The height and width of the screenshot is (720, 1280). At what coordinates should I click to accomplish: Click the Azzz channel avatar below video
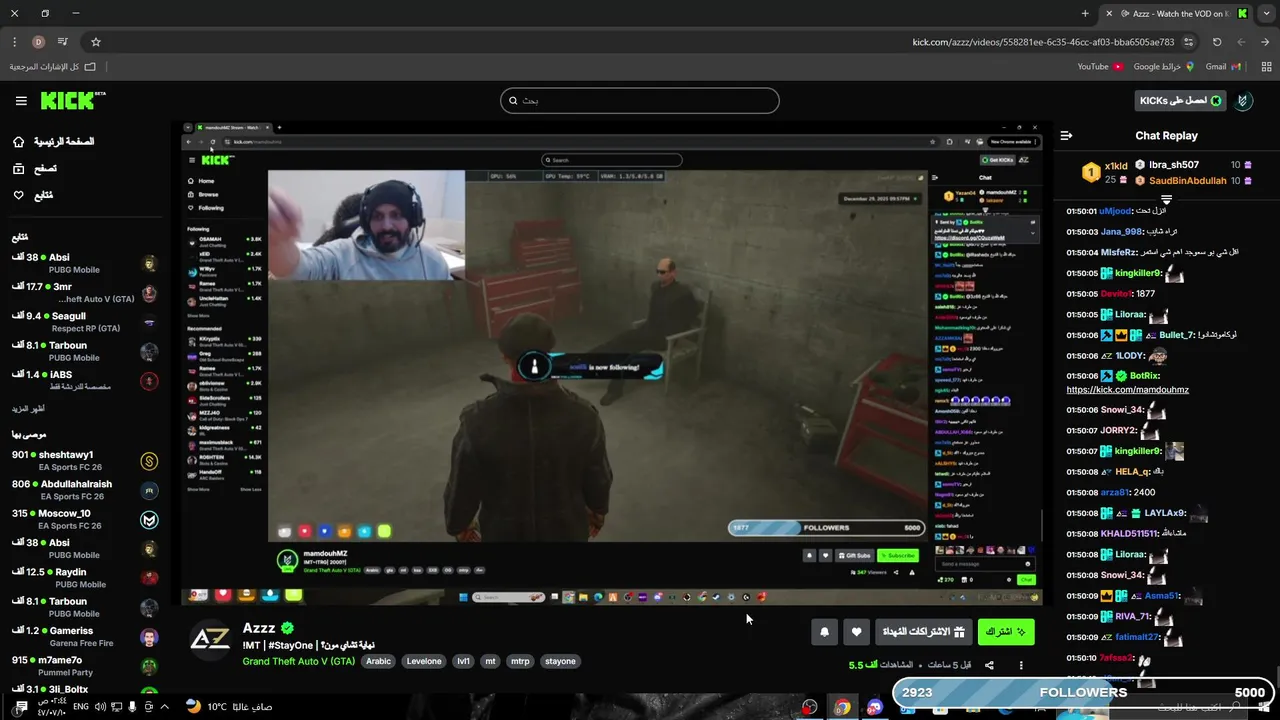pyautogui.click(x=211, y=641)
